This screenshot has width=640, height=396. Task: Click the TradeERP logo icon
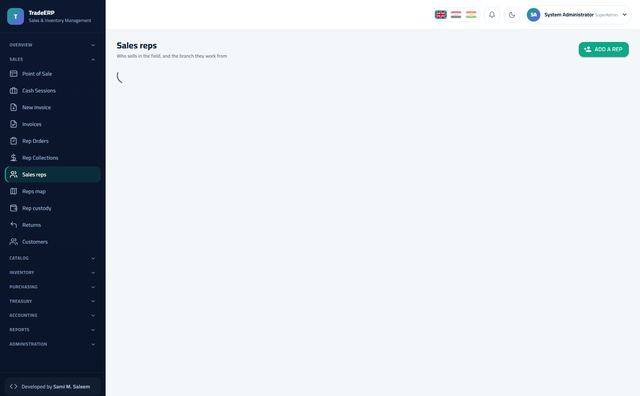(x=16, y=16)
